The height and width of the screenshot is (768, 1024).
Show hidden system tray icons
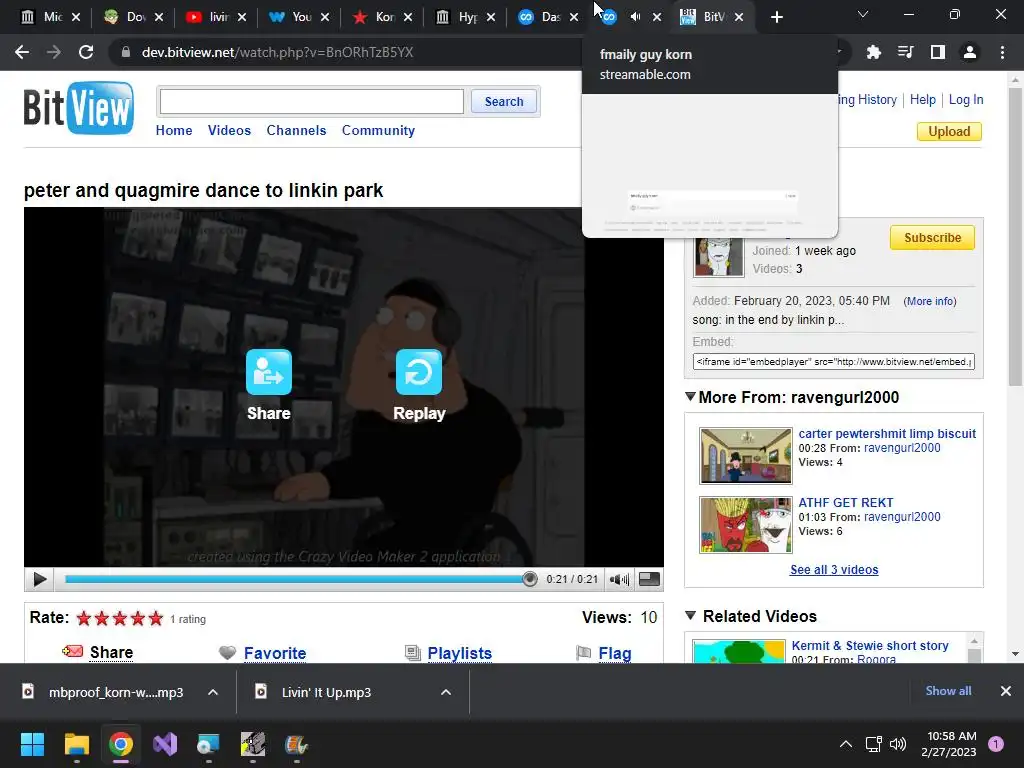pyautogui.click(x=846, y=744)
